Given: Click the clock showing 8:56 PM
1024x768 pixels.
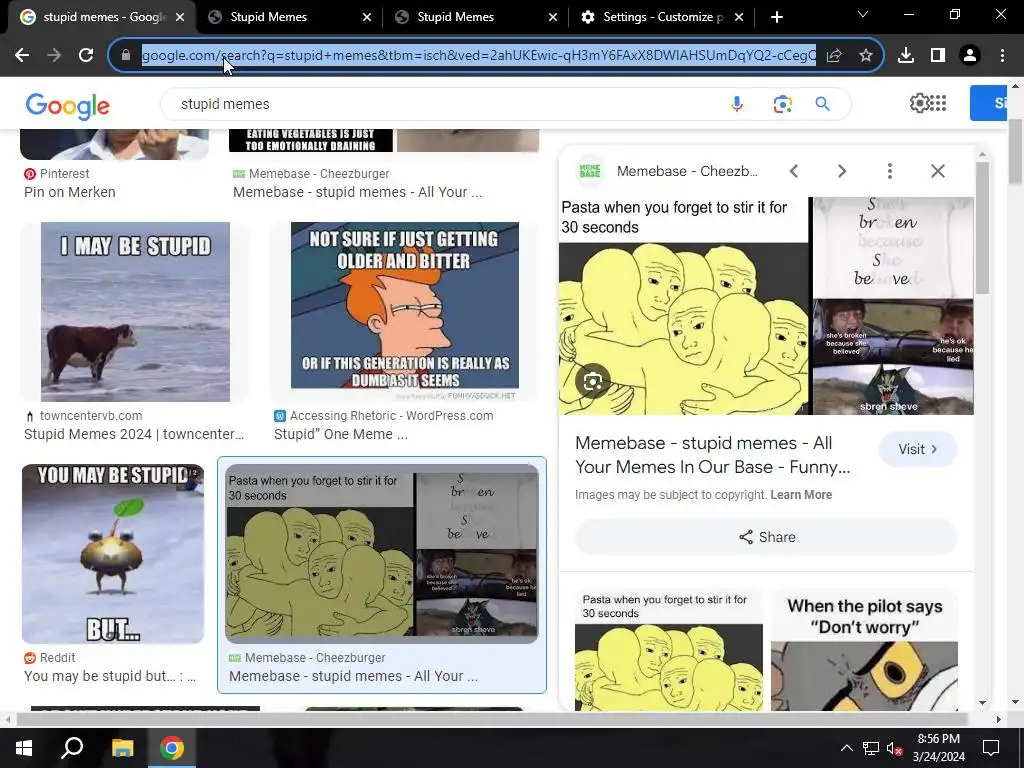Looking at the screenshot, I should [938, 739].
